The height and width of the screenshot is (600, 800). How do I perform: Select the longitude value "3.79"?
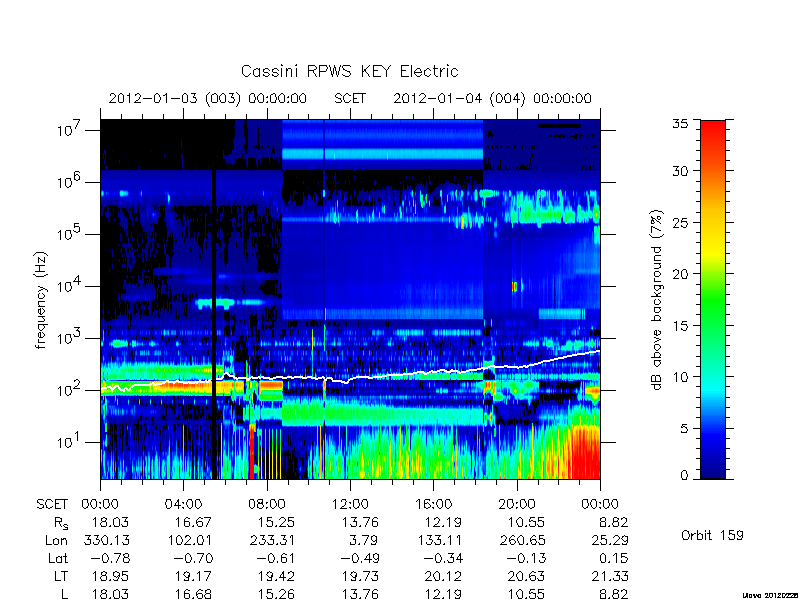(363, 540)
